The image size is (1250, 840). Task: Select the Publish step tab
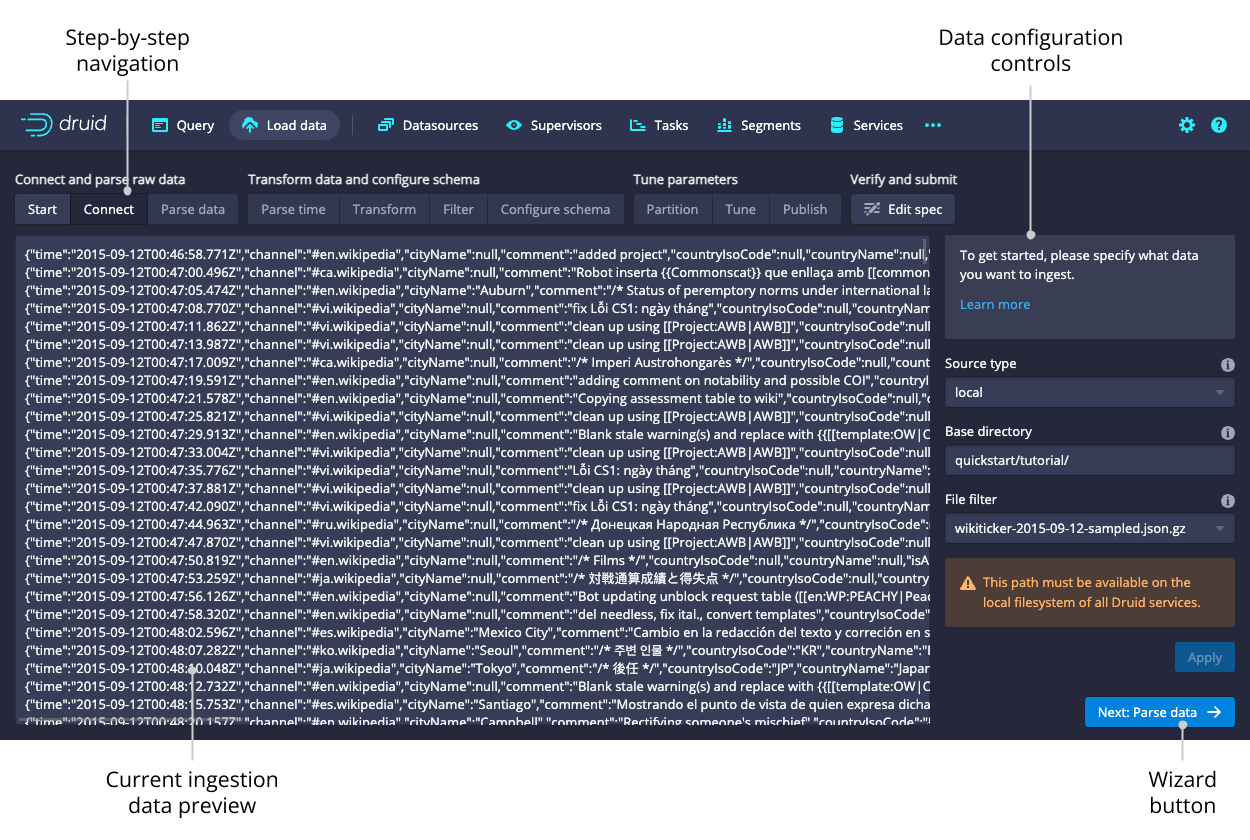(x=805, y=209)
